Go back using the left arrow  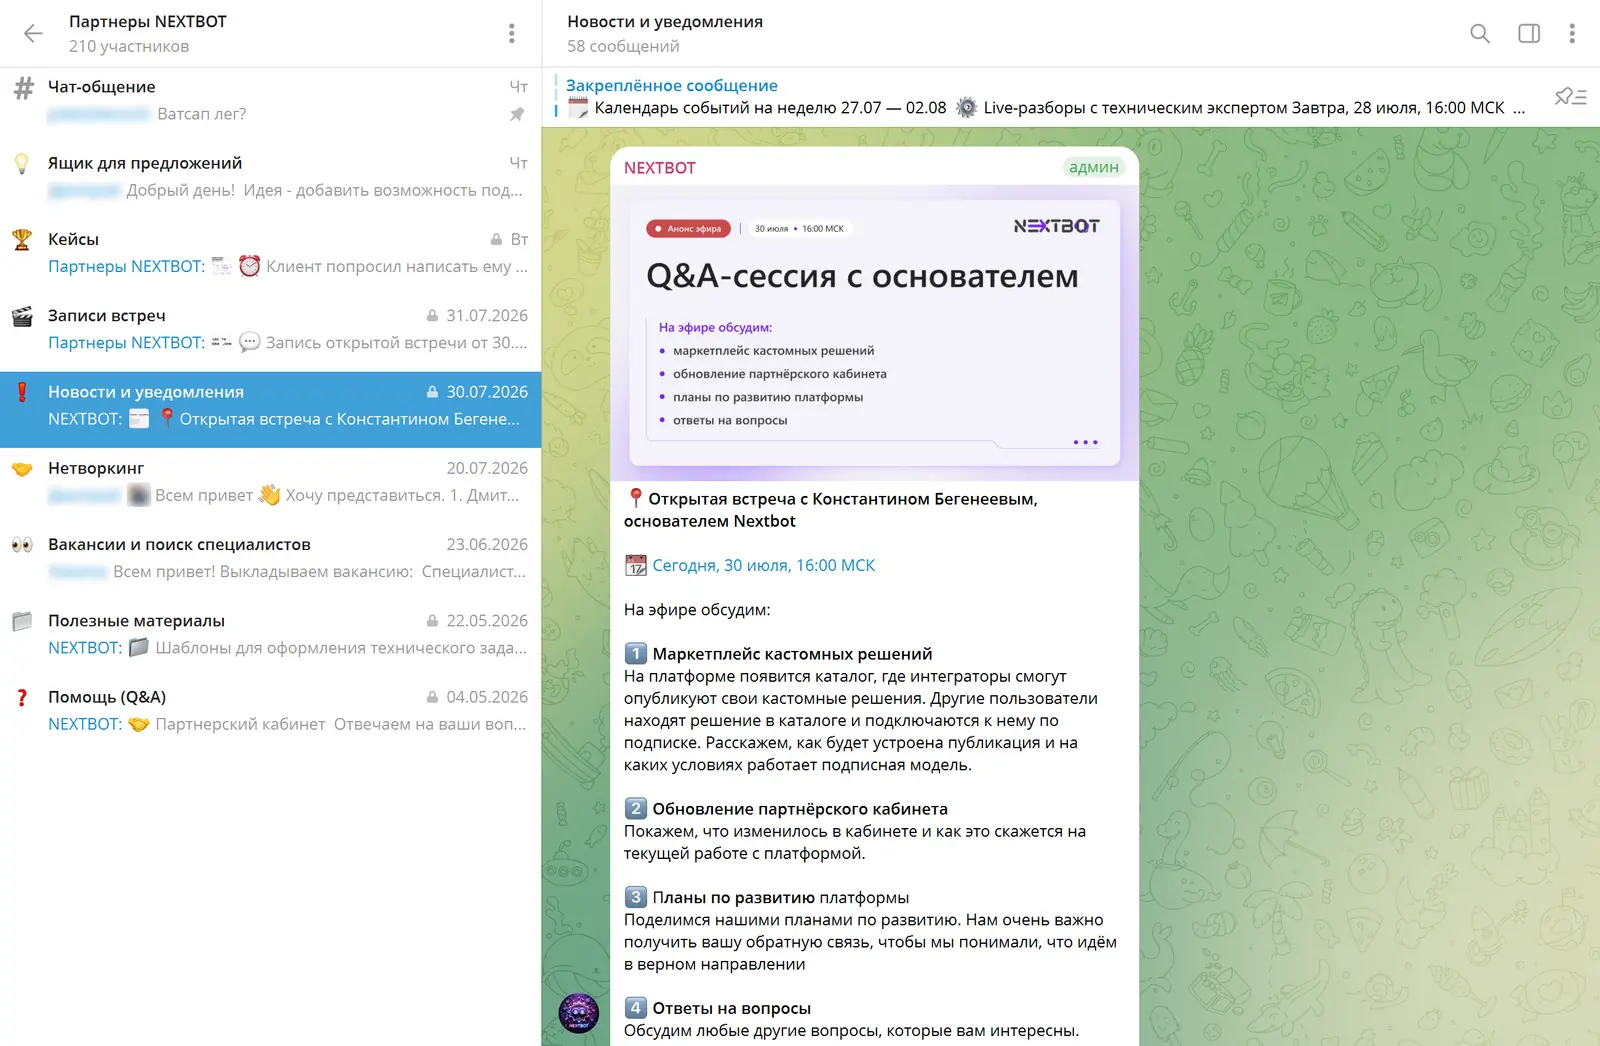(33, 33)
